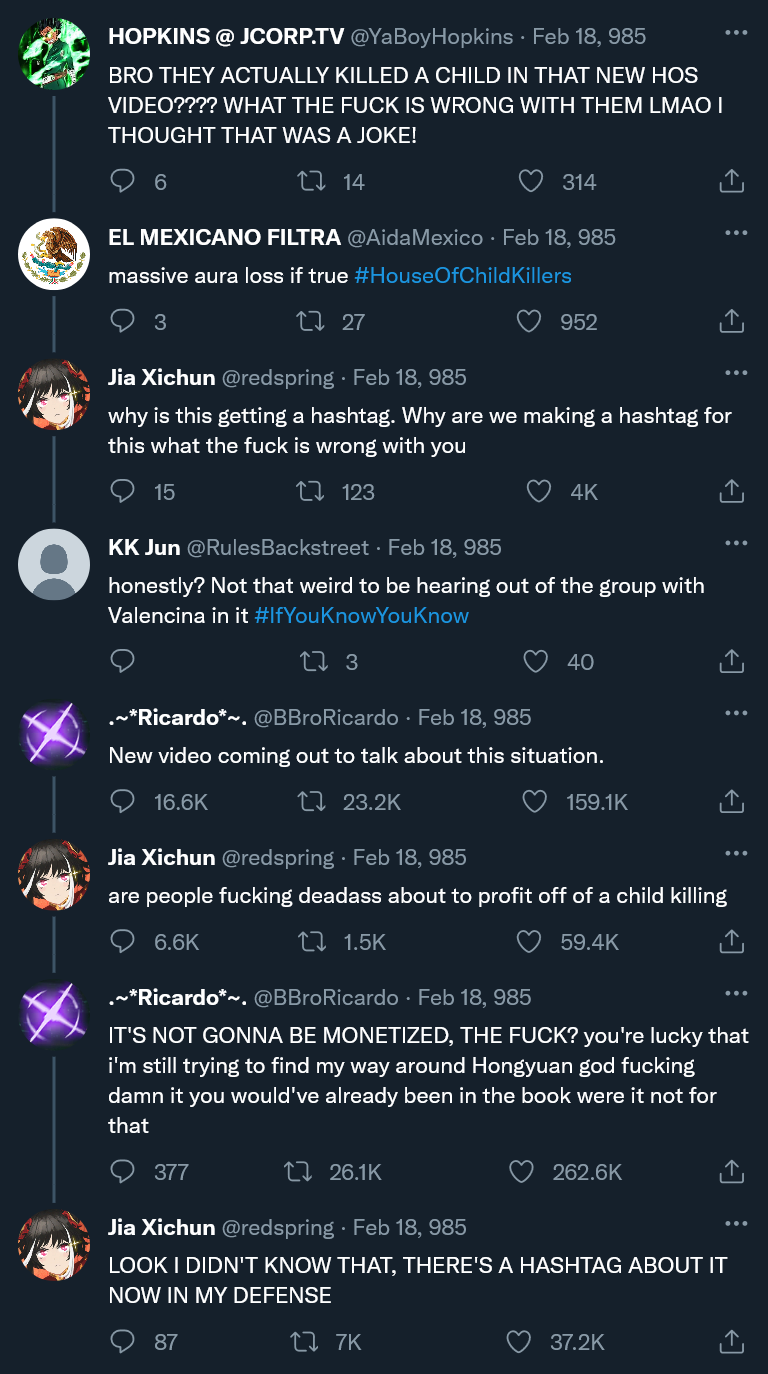
Task: Reply to HOPKINS's all-caps tweet
Action: (122, 181)
